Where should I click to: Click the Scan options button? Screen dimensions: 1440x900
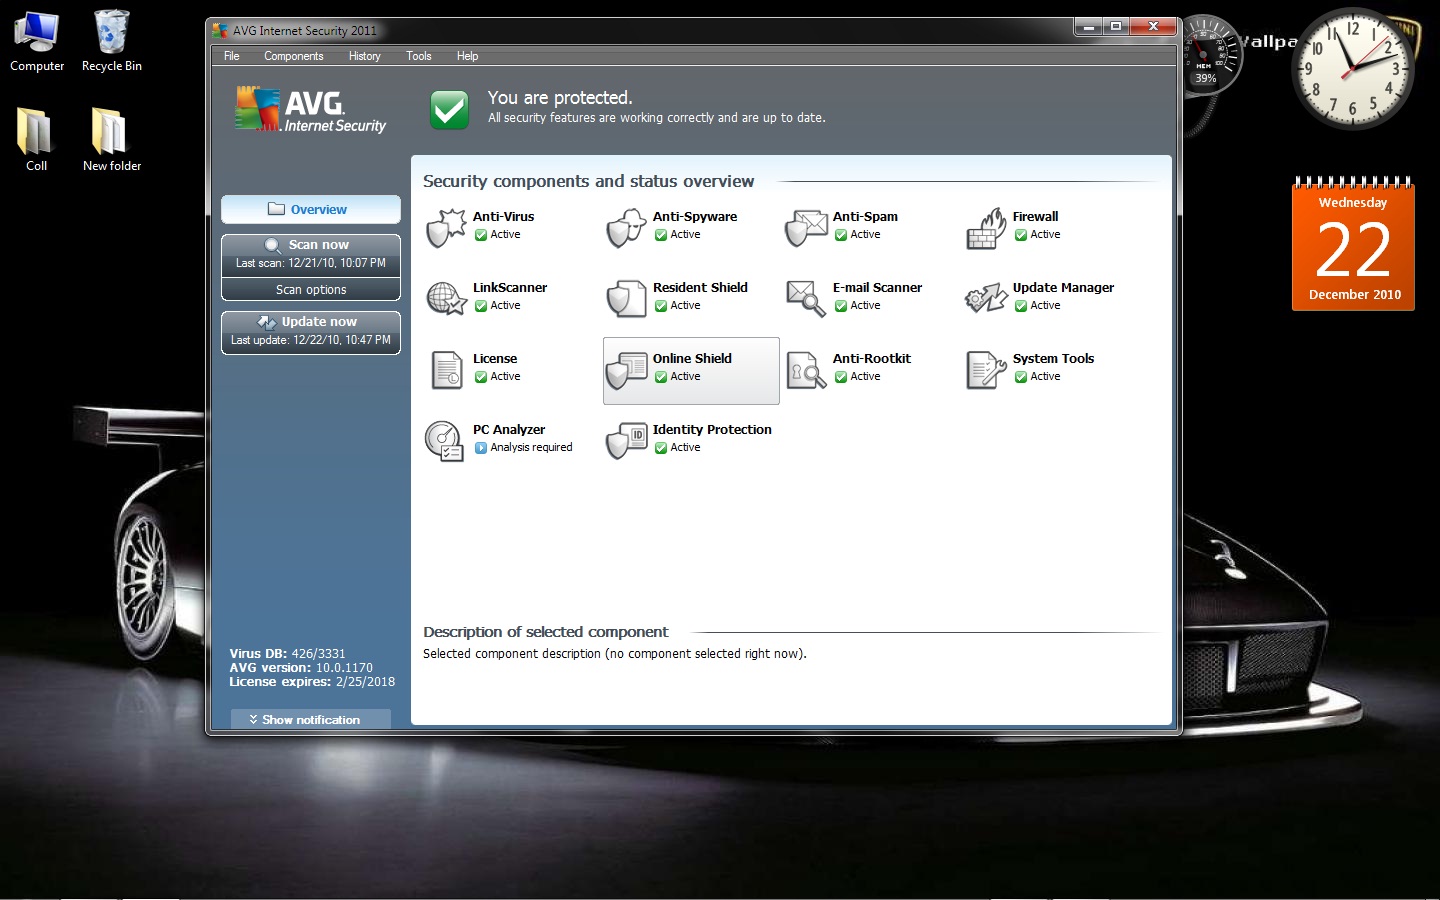pos(311,290)
